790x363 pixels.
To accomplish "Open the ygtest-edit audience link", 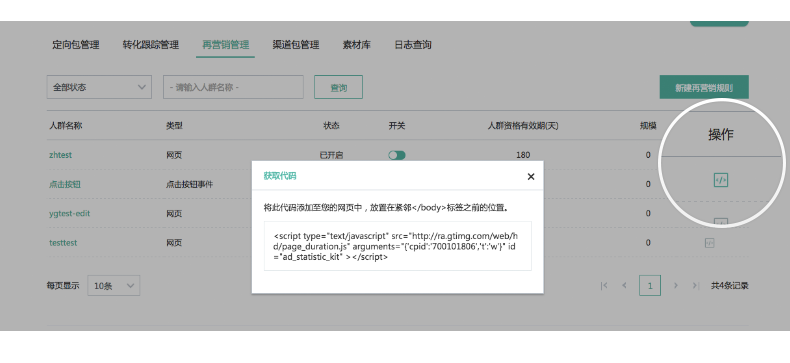I will [70, 214].
